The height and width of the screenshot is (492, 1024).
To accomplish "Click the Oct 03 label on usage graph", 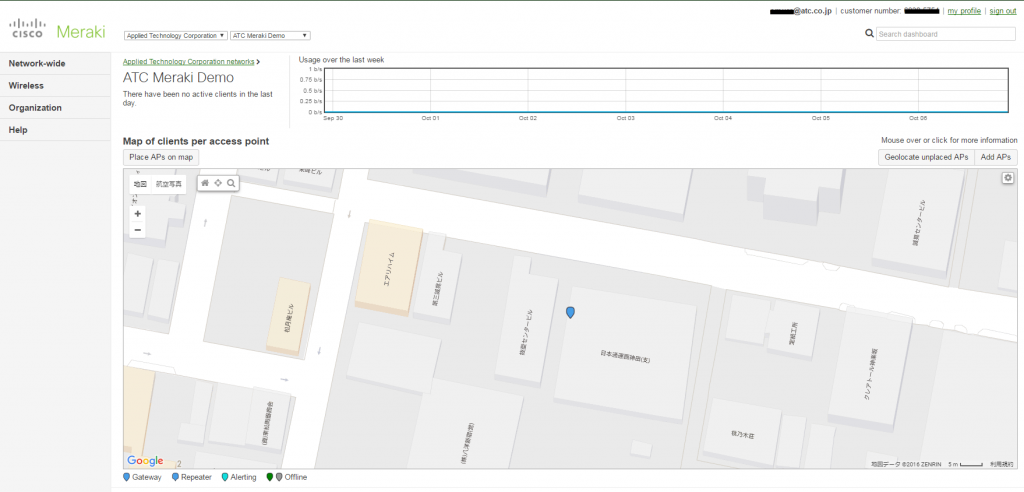I will pyautogui.click(x=625, y=118).
